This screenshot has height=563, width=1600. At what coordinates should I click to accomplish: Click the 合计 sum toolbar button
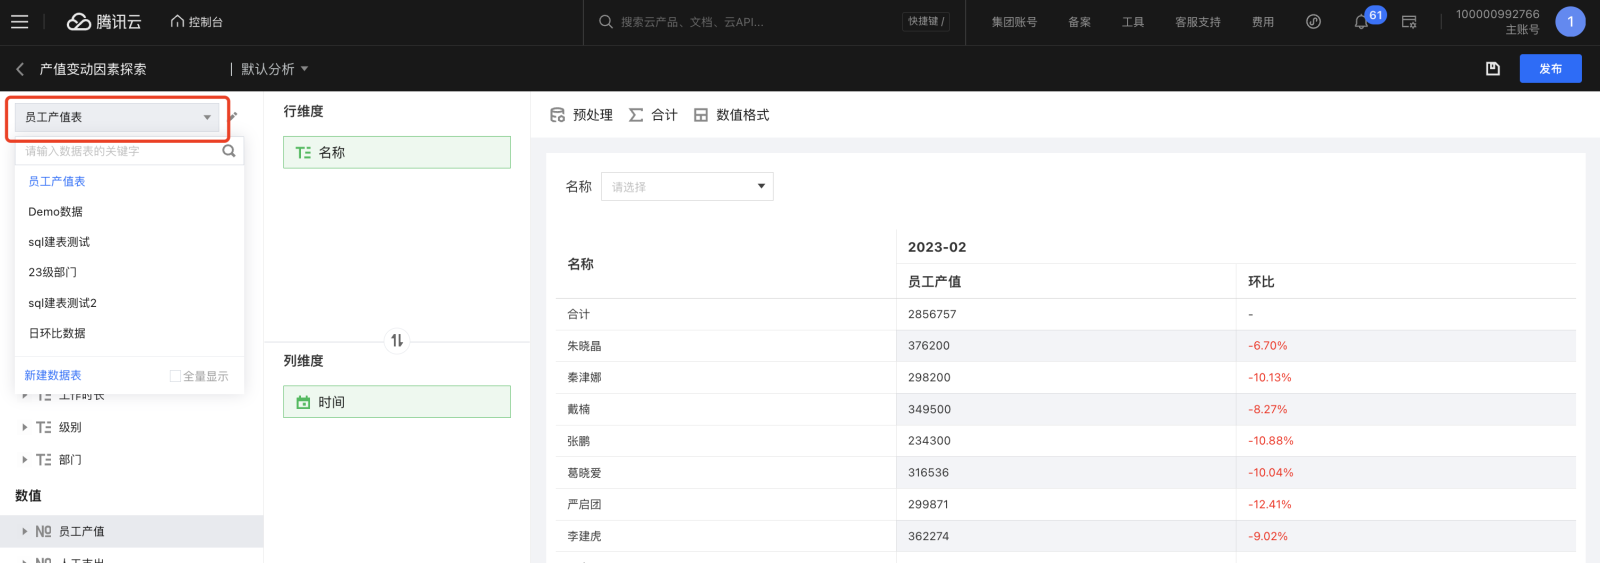click(x=653, y=115)
